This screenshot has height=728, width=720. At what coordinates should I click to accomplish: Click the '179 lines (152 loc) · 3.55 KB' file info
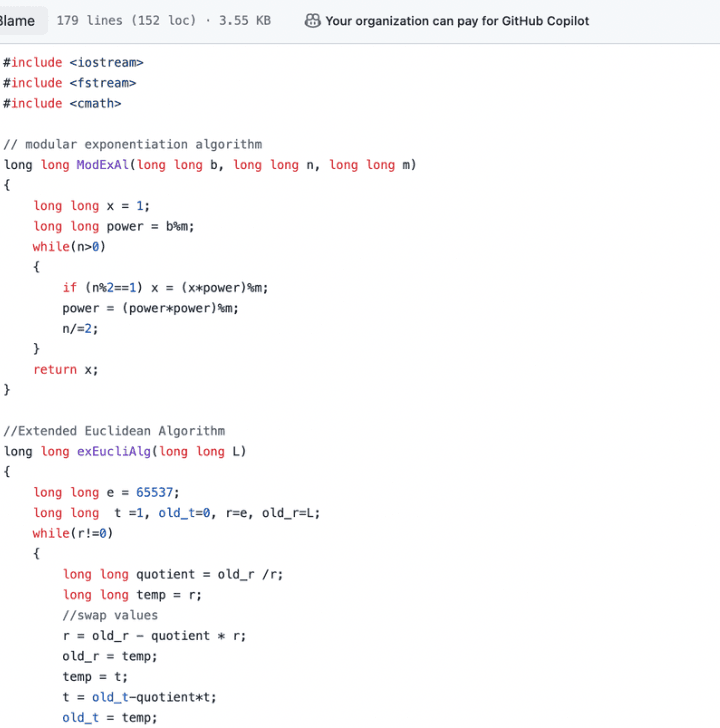tap(163, 21)
